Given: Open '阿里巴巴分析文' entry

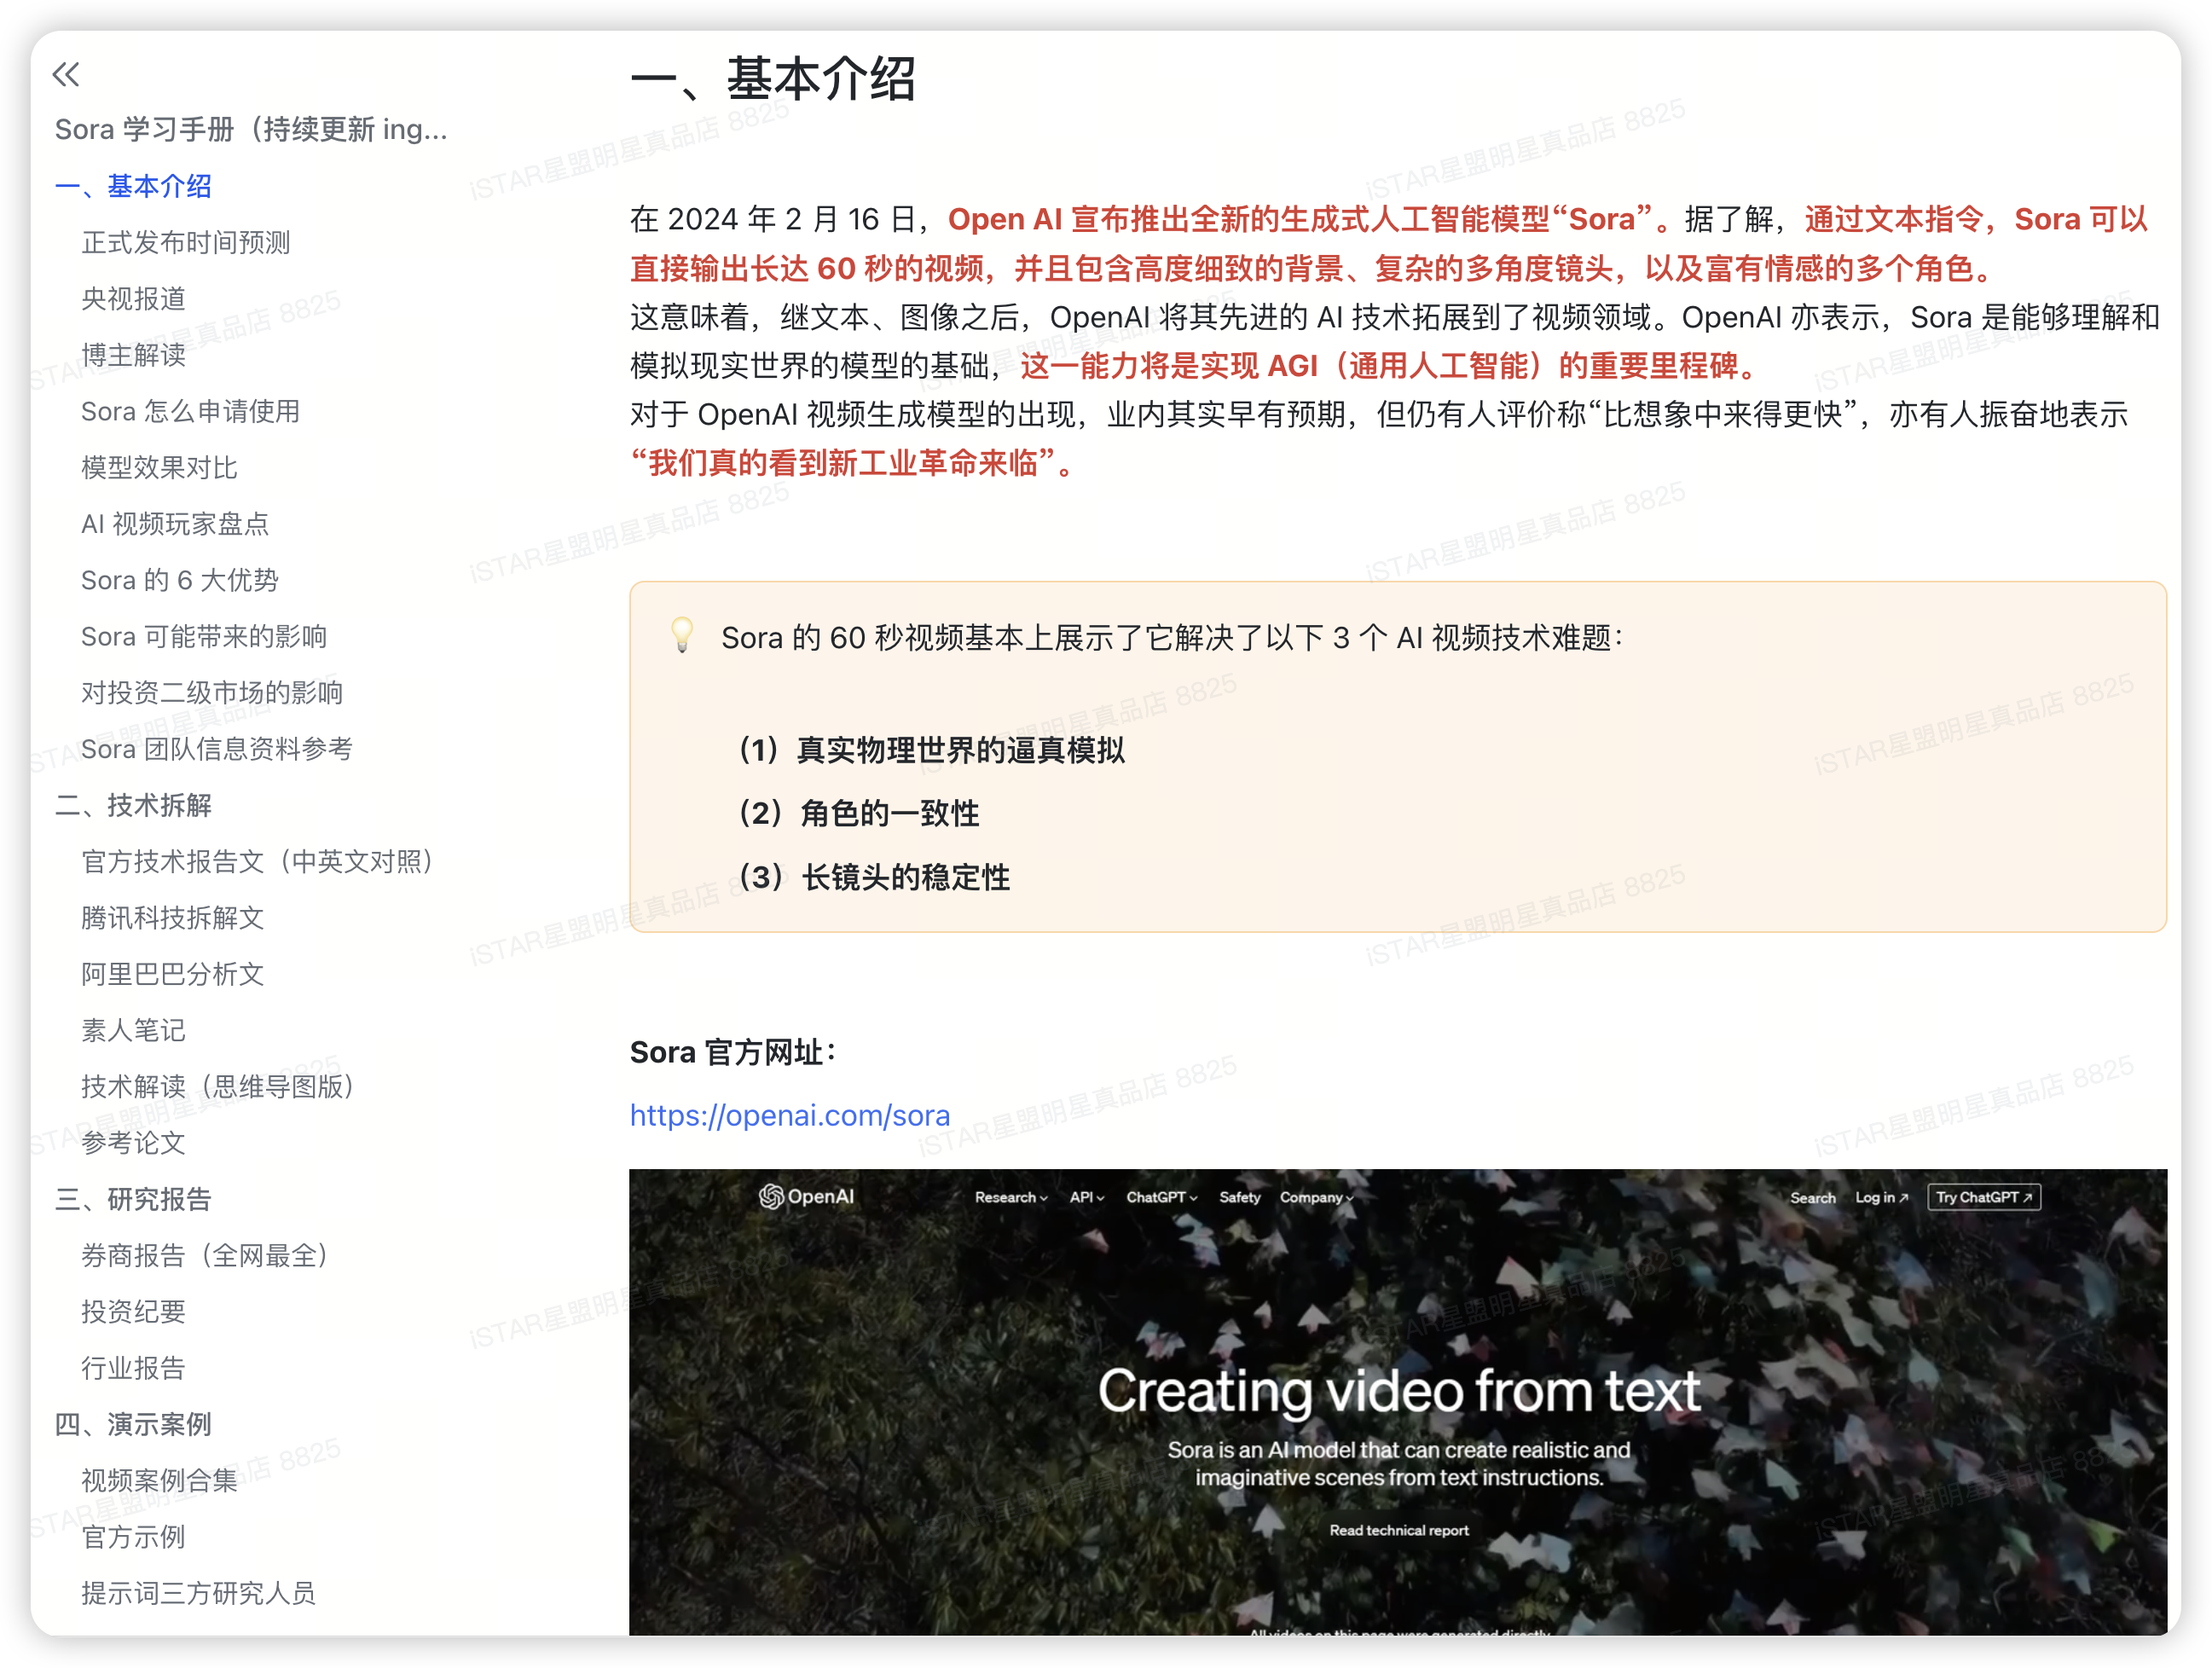Looking at the screenshot, I should tap(172, 974).
